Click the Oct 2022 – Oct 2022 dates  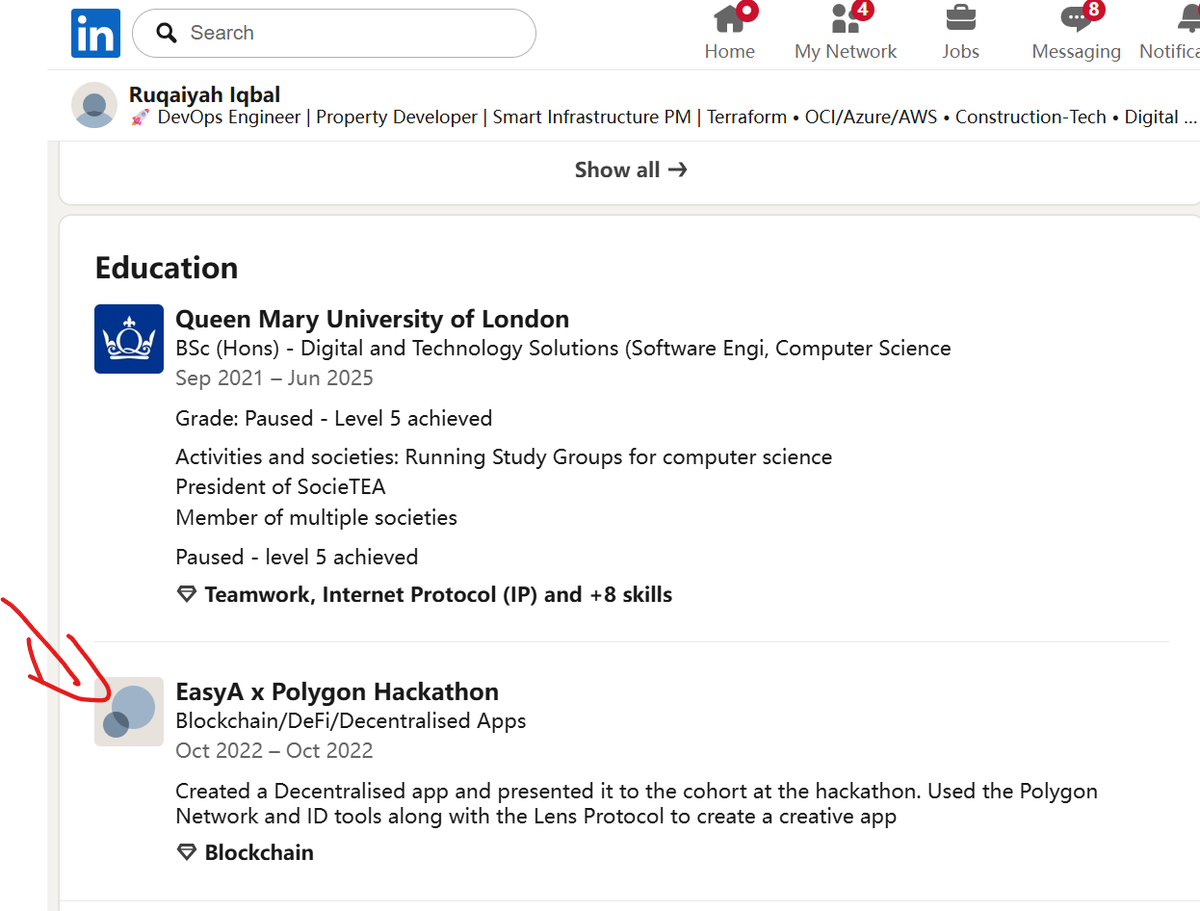pyautogui.click(x=274, y=751)
